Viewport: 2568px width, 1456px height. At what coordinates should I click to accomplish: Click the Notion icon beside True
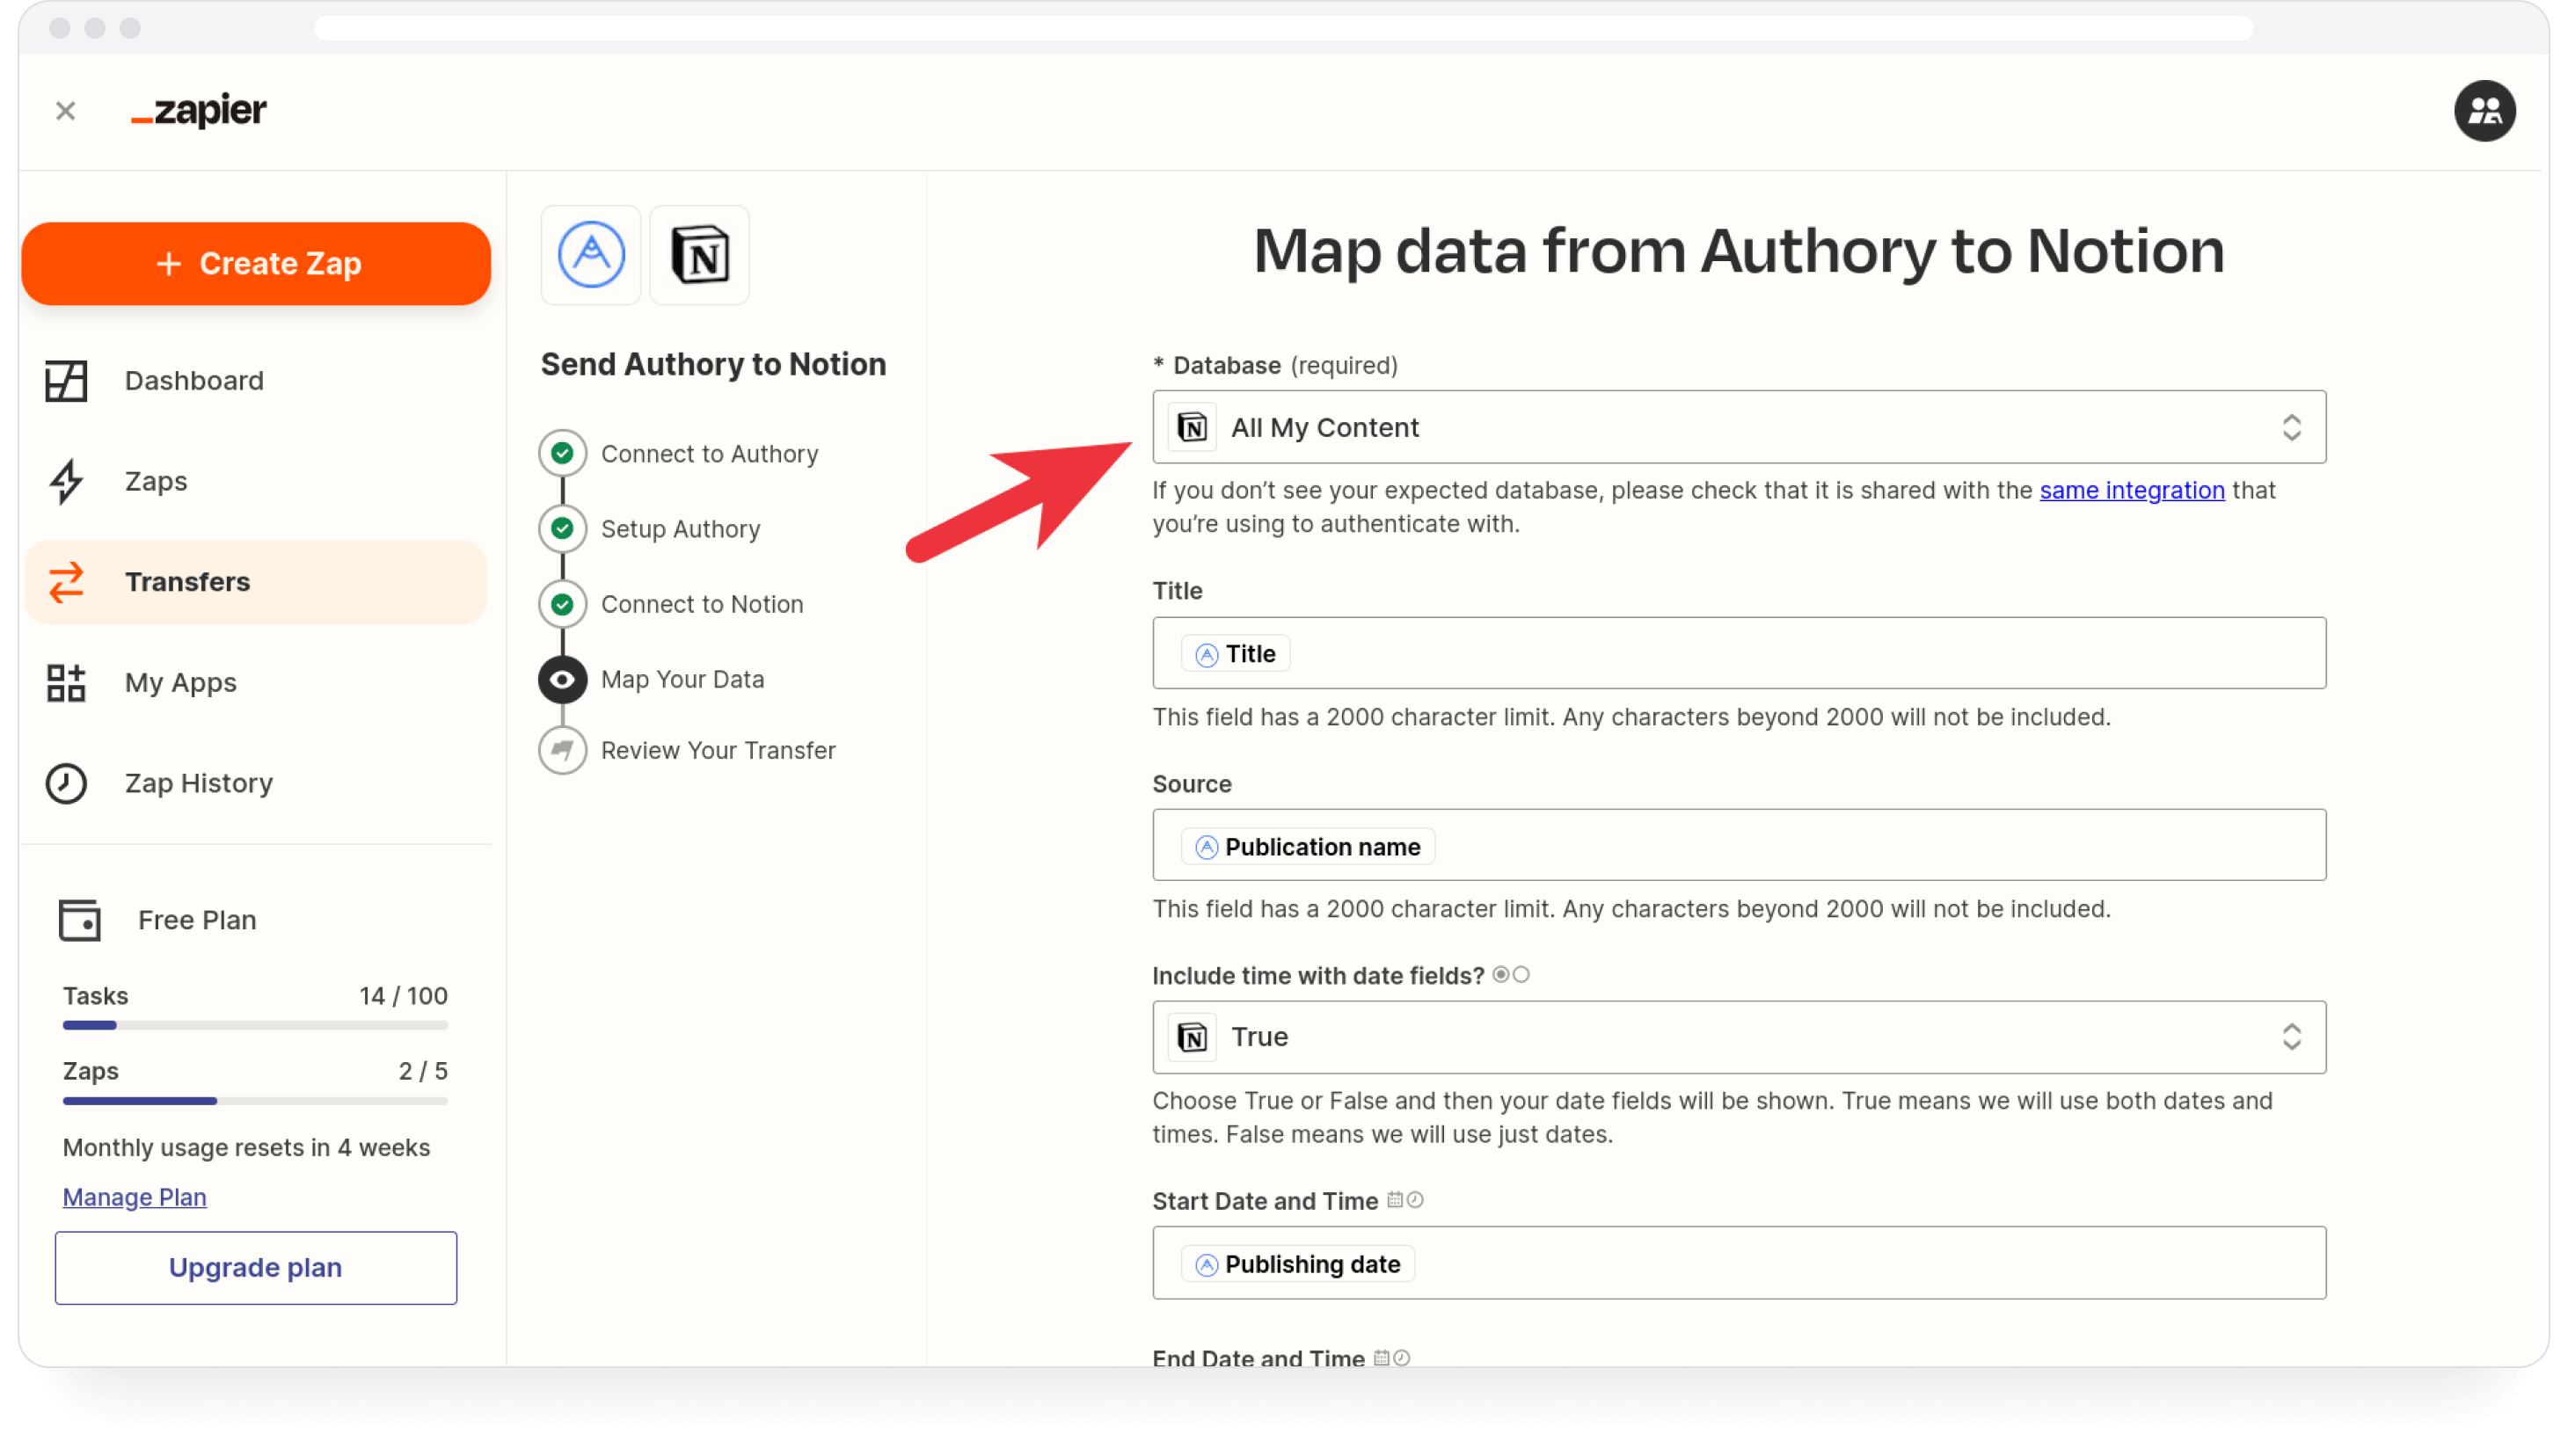point(1192,1038)
